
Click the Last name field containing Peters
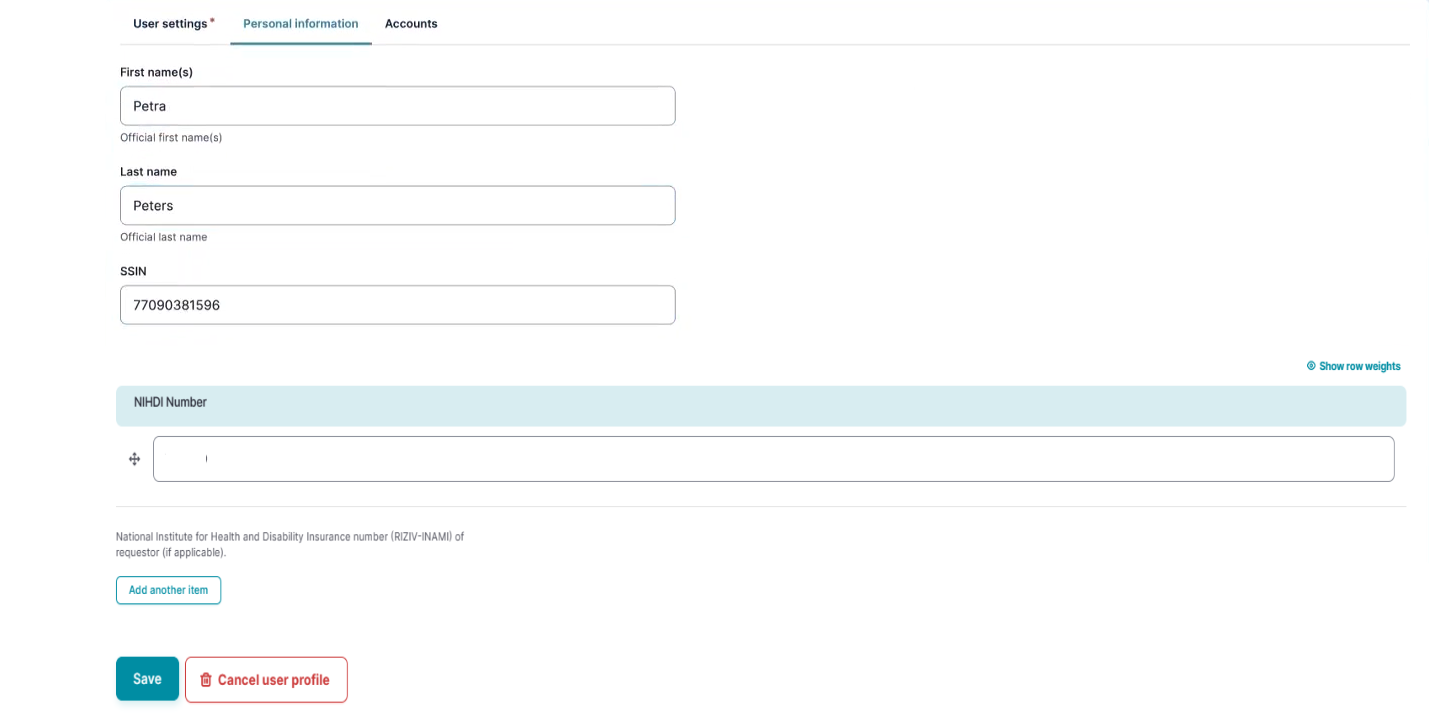397,206
